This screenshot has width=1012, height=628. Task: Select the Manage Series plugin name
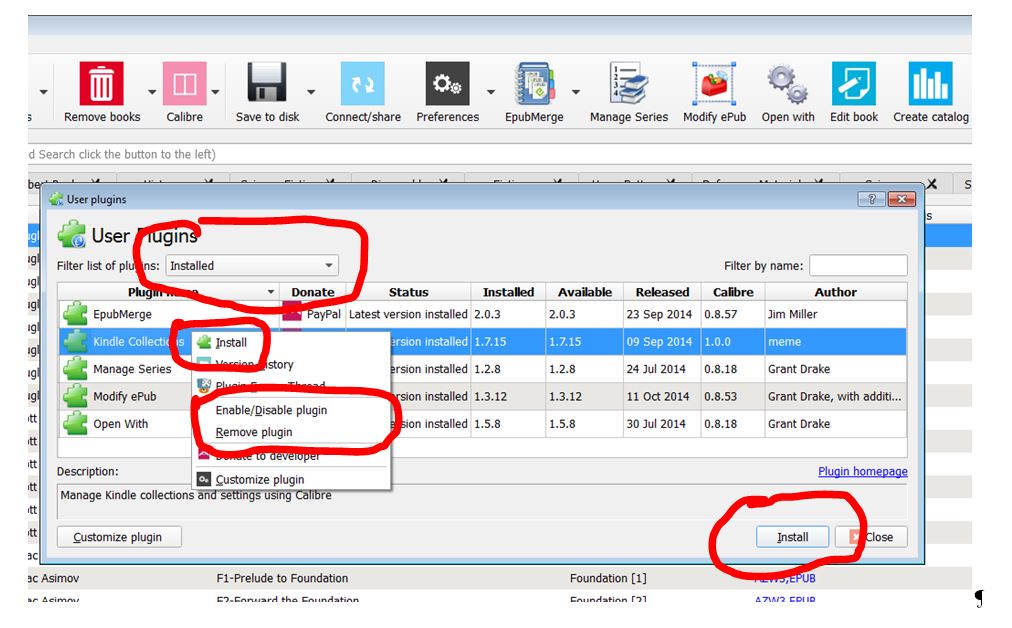click(x=132, y=369)
